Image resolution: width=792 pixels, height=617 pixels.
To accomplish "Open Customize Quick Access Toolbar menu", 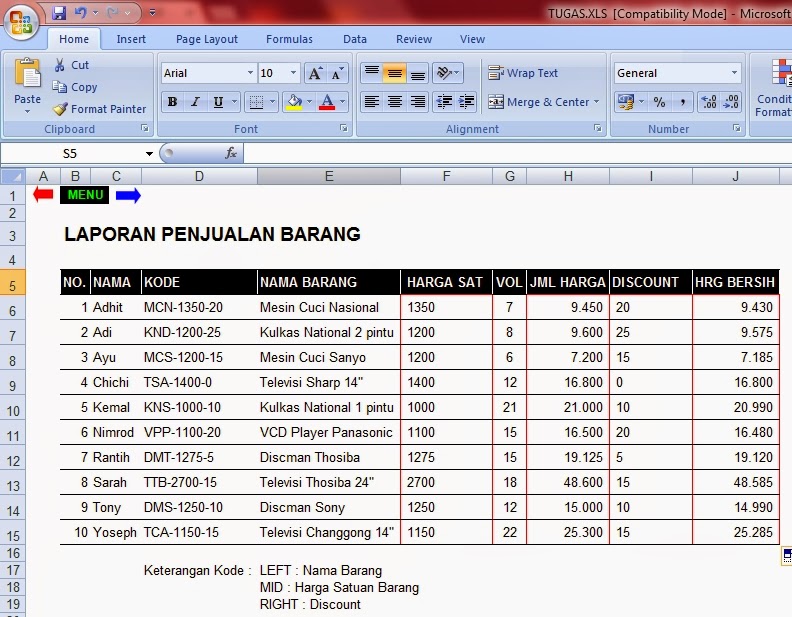I will pyautogui.click(x=152, y=13).
